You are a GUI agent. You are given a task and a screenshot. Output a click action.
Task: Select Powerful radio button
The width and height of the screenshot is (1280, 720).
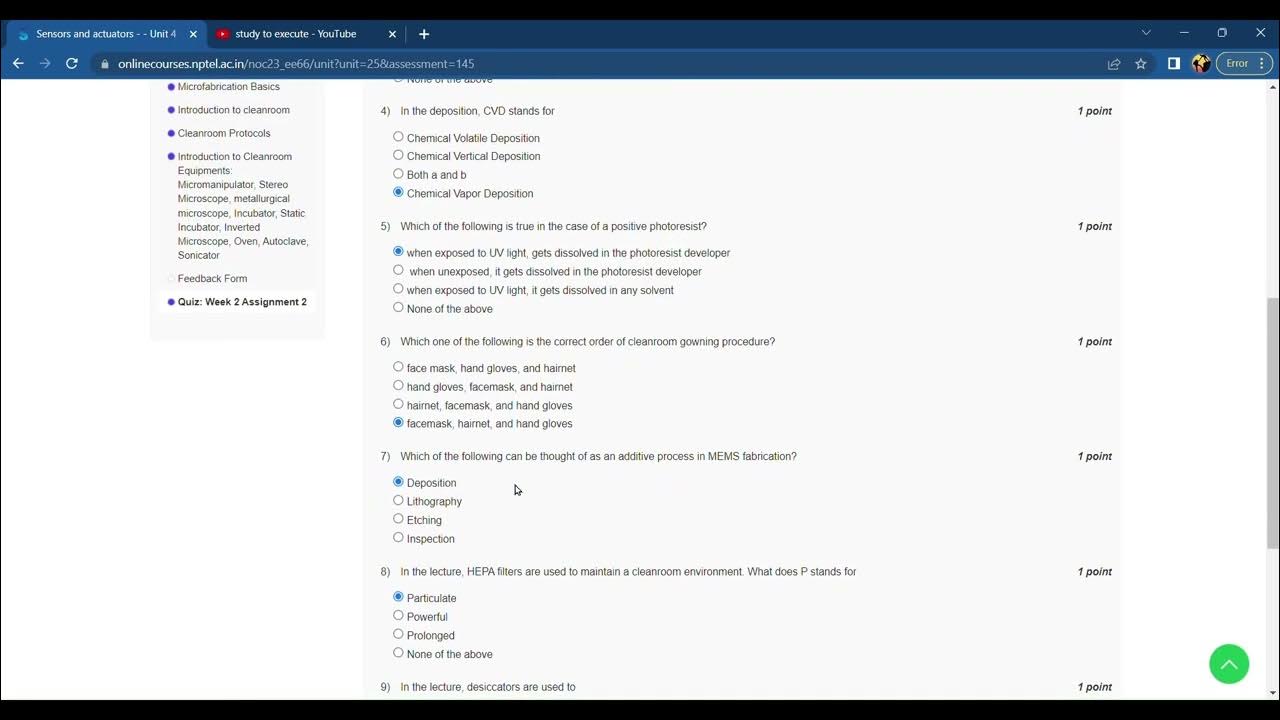click(398, 616)
